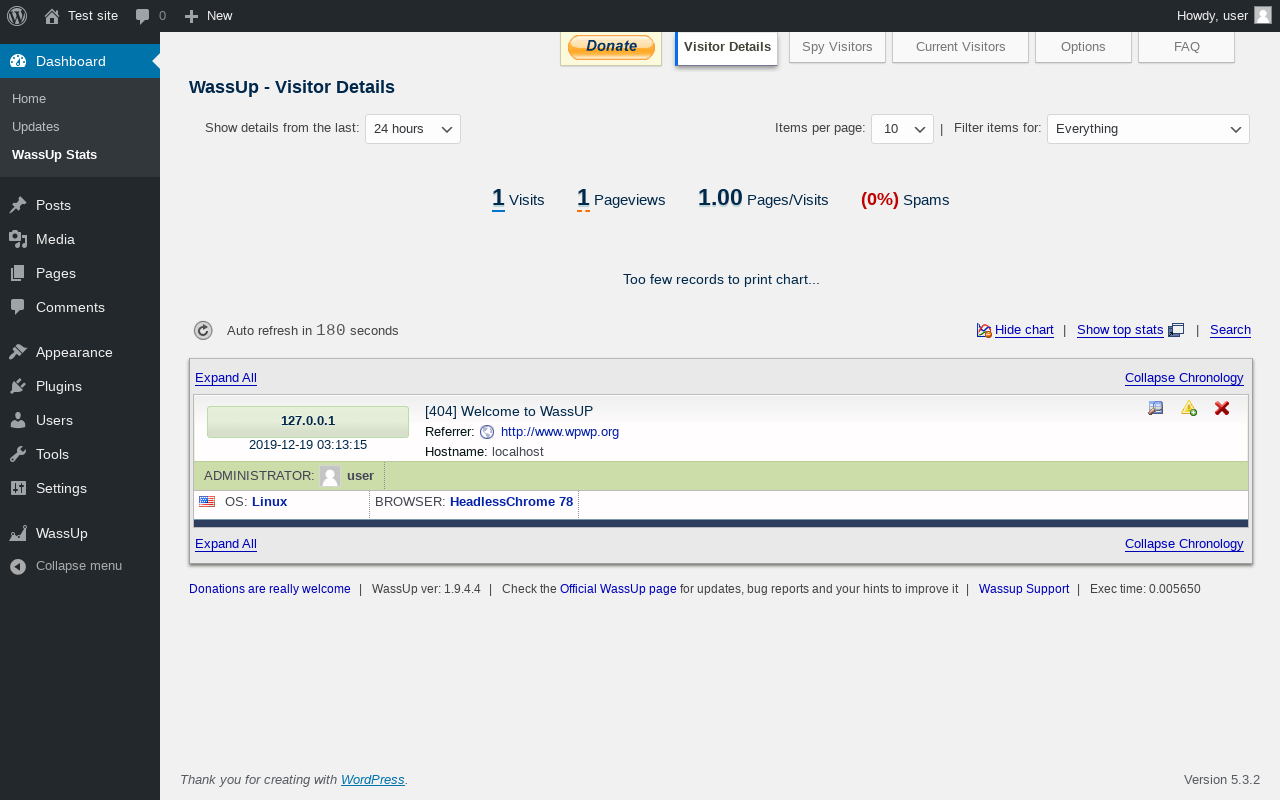The width and height of the screenshot is (1280, 800).
Task: Switch to Spy Visitors tab
Action: [x=837, y=47]
